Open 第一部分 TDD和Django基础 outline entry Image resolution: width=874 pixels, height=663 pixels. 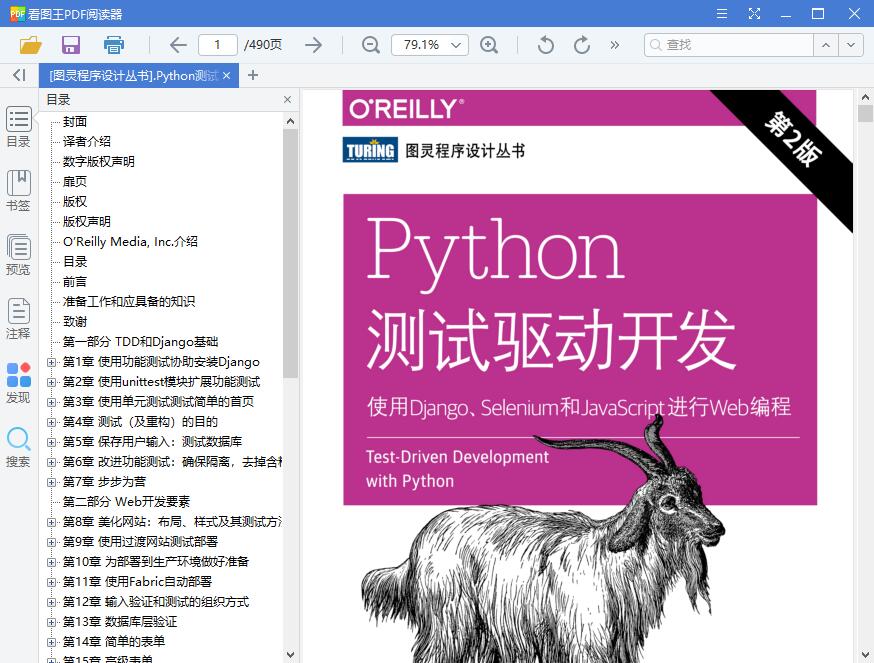click(x=140, y=342)
